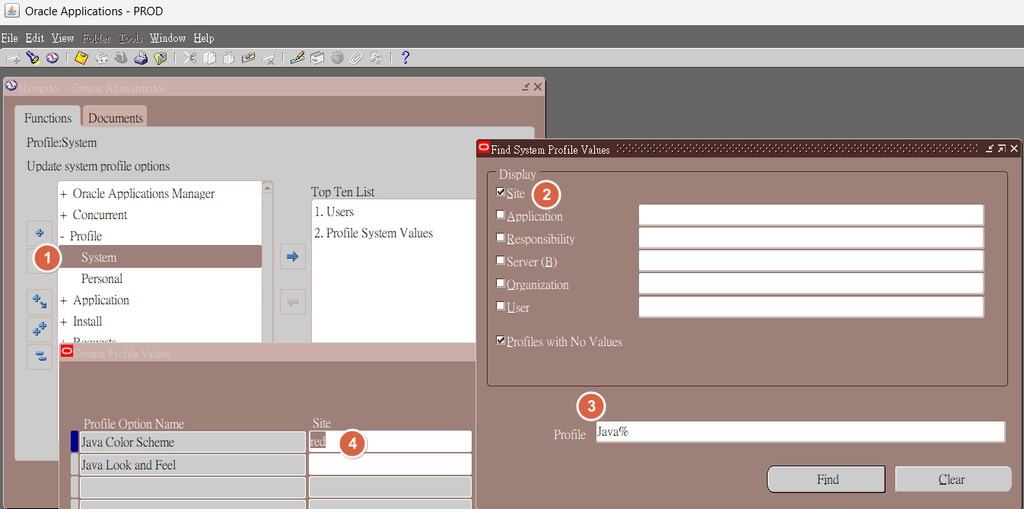Uncheck Profiles with No Values

(x=501, y=340)
